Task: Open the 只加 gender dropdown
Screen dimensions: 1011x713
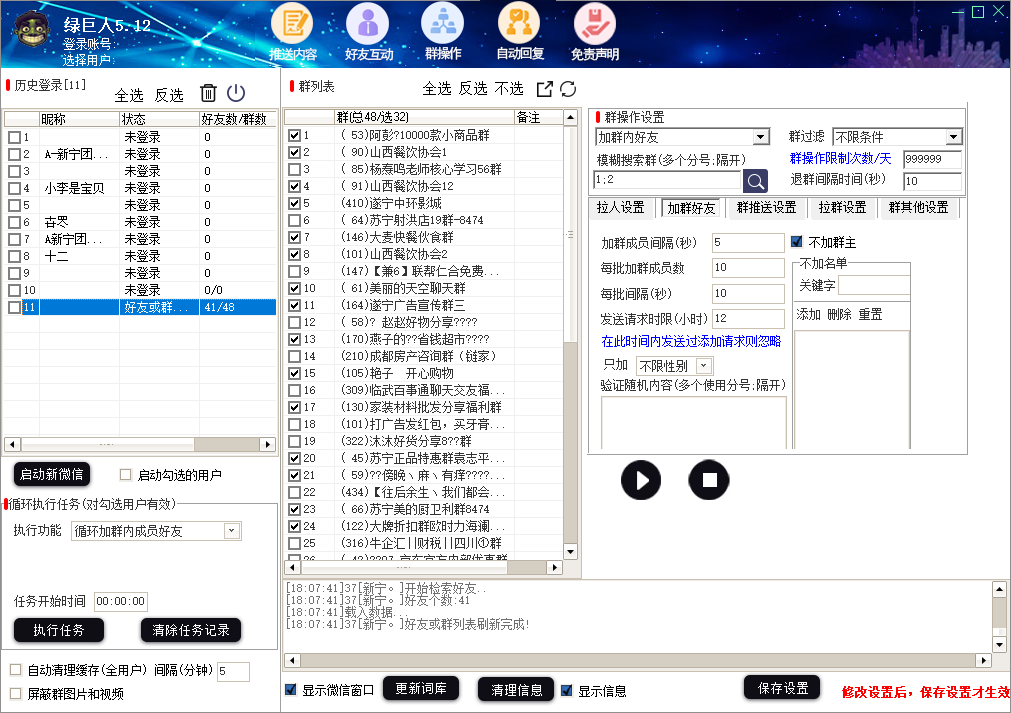Action: click(x=703, y=366)
